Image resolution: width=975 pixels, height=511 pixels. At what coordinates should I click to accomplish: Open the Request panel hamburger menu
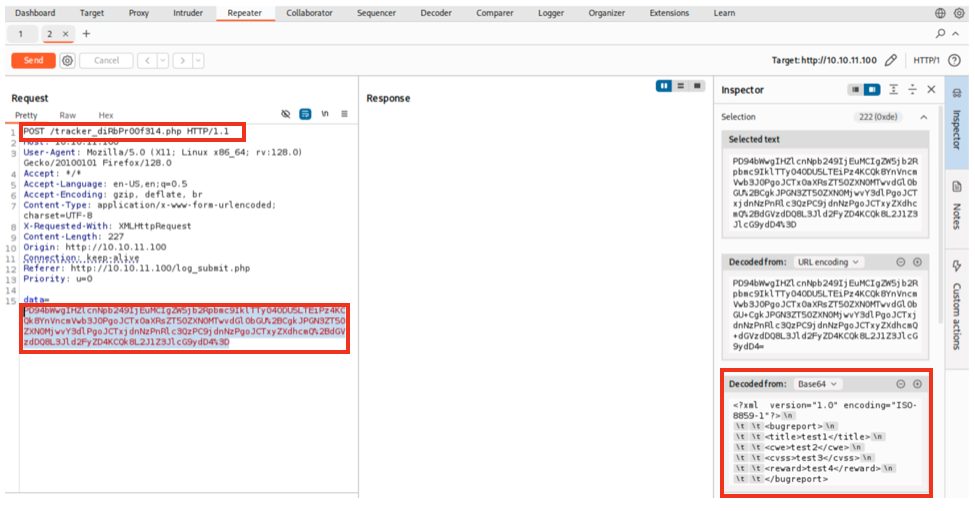[344, 114]
